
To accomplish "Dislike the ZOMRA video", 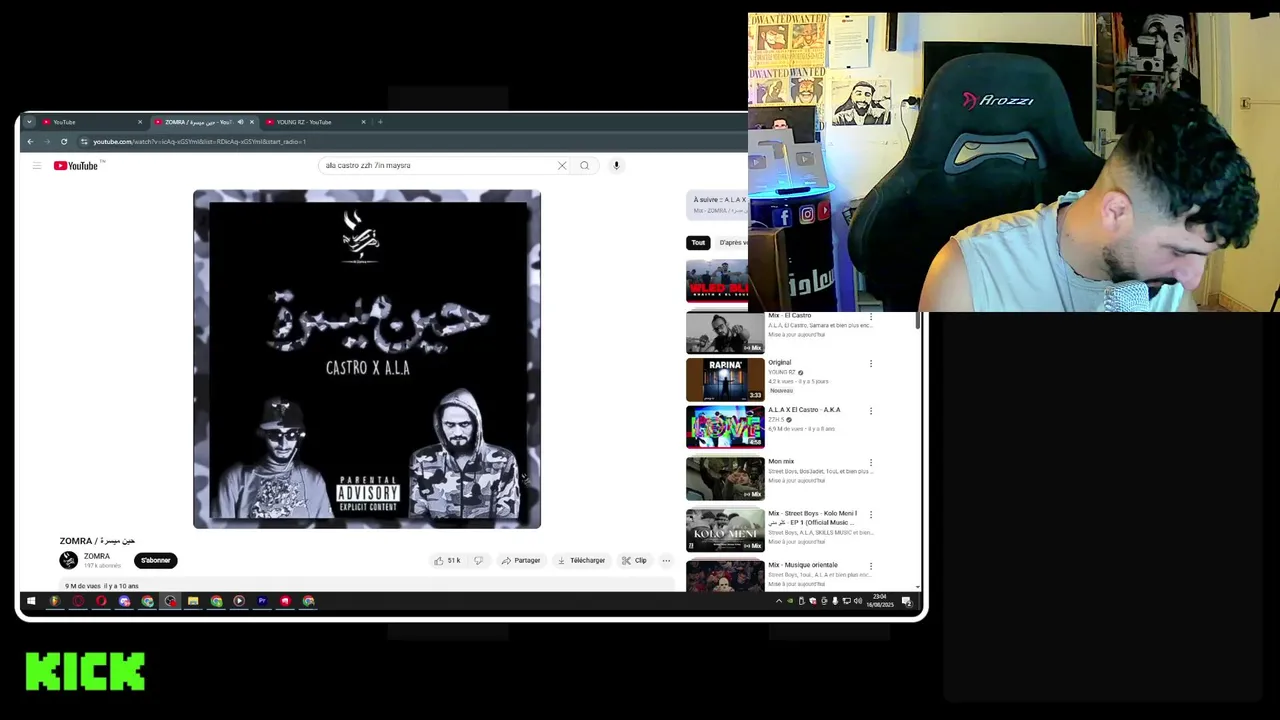I will pos(478,561).
